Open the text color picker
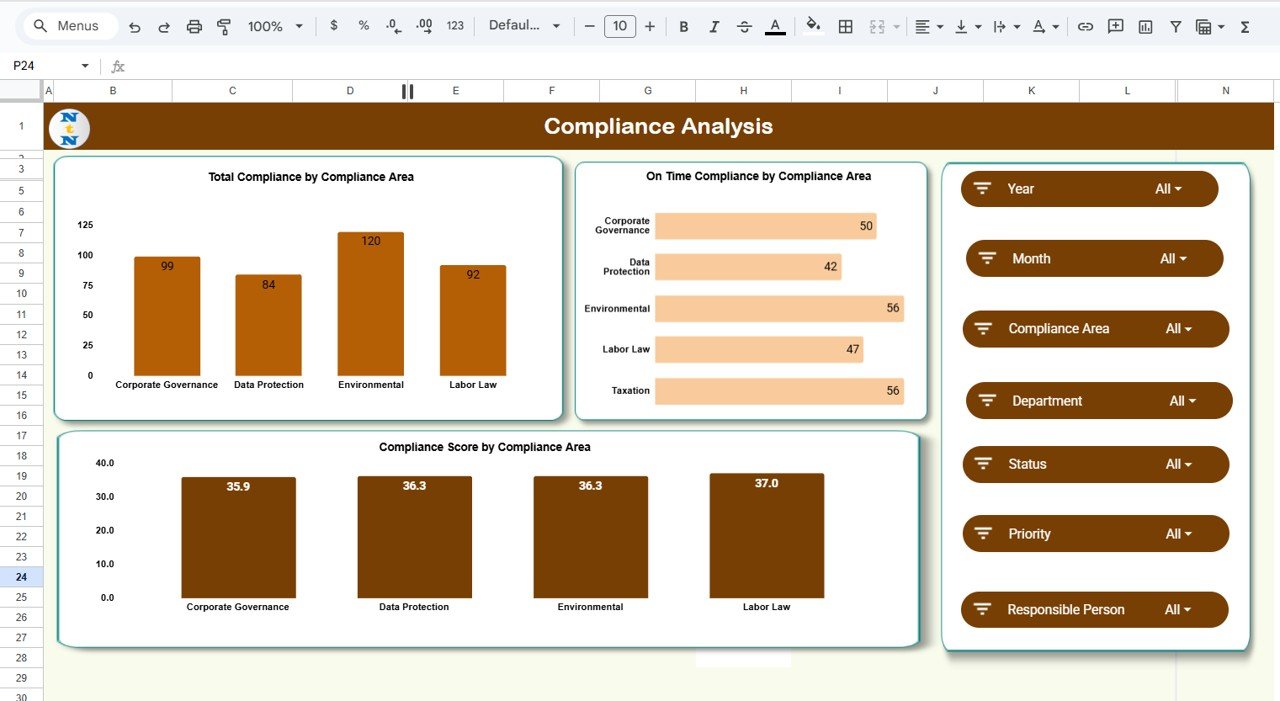 (774, 26)
